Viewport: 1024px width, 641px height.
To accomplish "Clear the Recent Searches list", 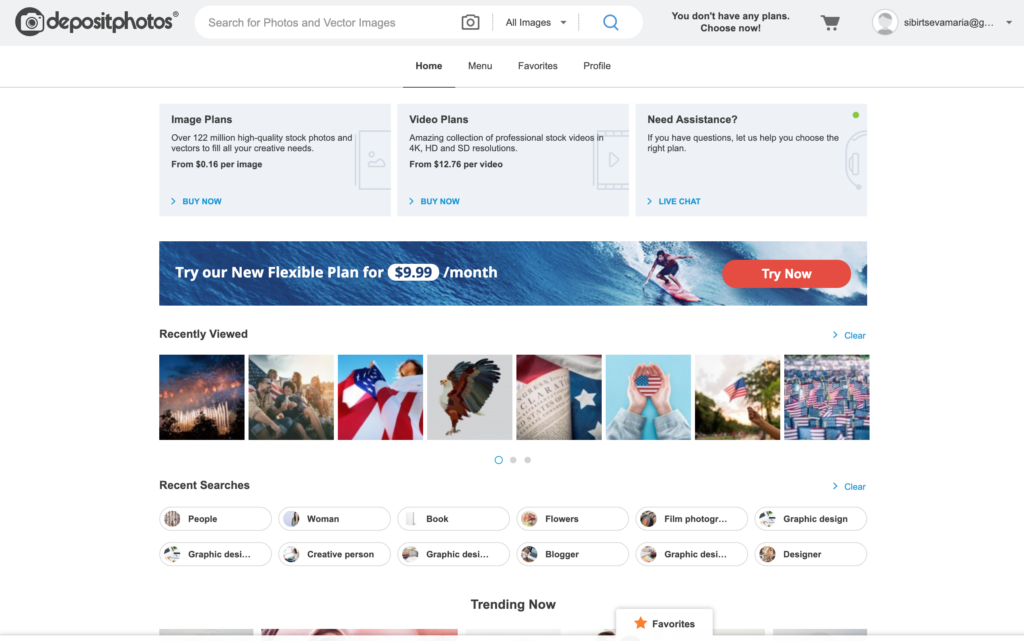I will pyautogui.click(x=849, y=487).
